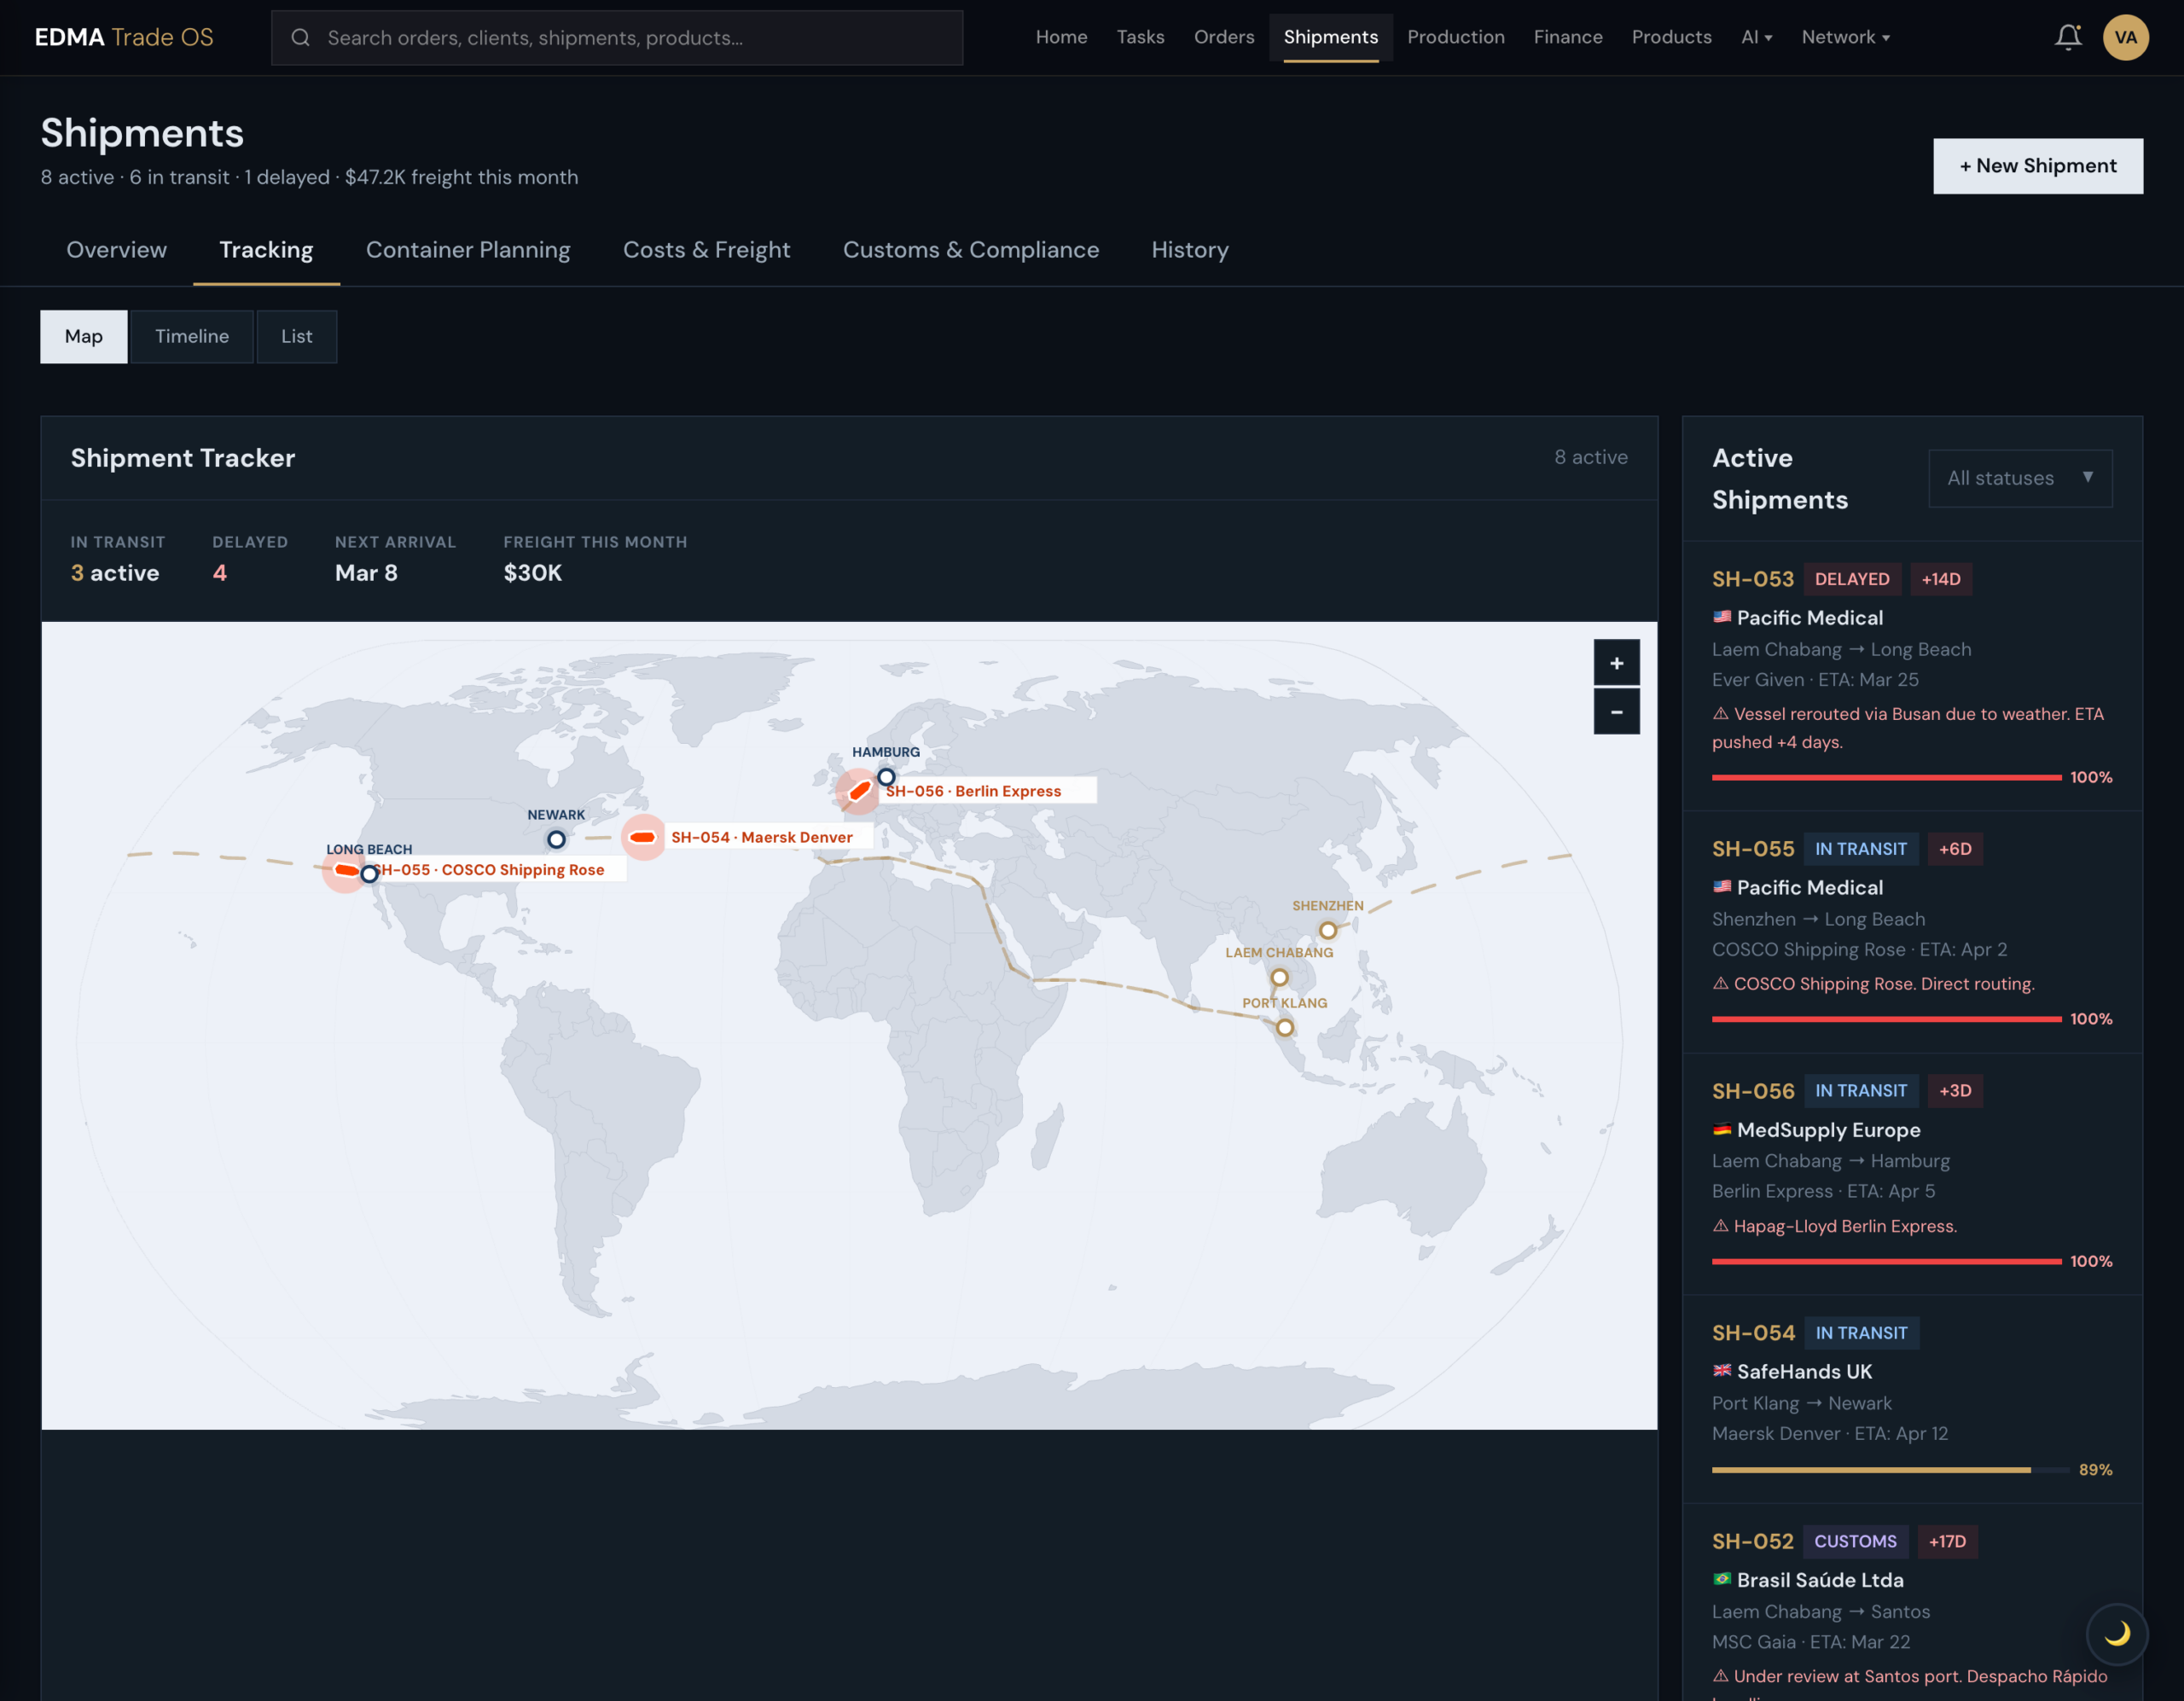Zoom in on the map
The image size is (2184, 1701).
coord(1616,663)
